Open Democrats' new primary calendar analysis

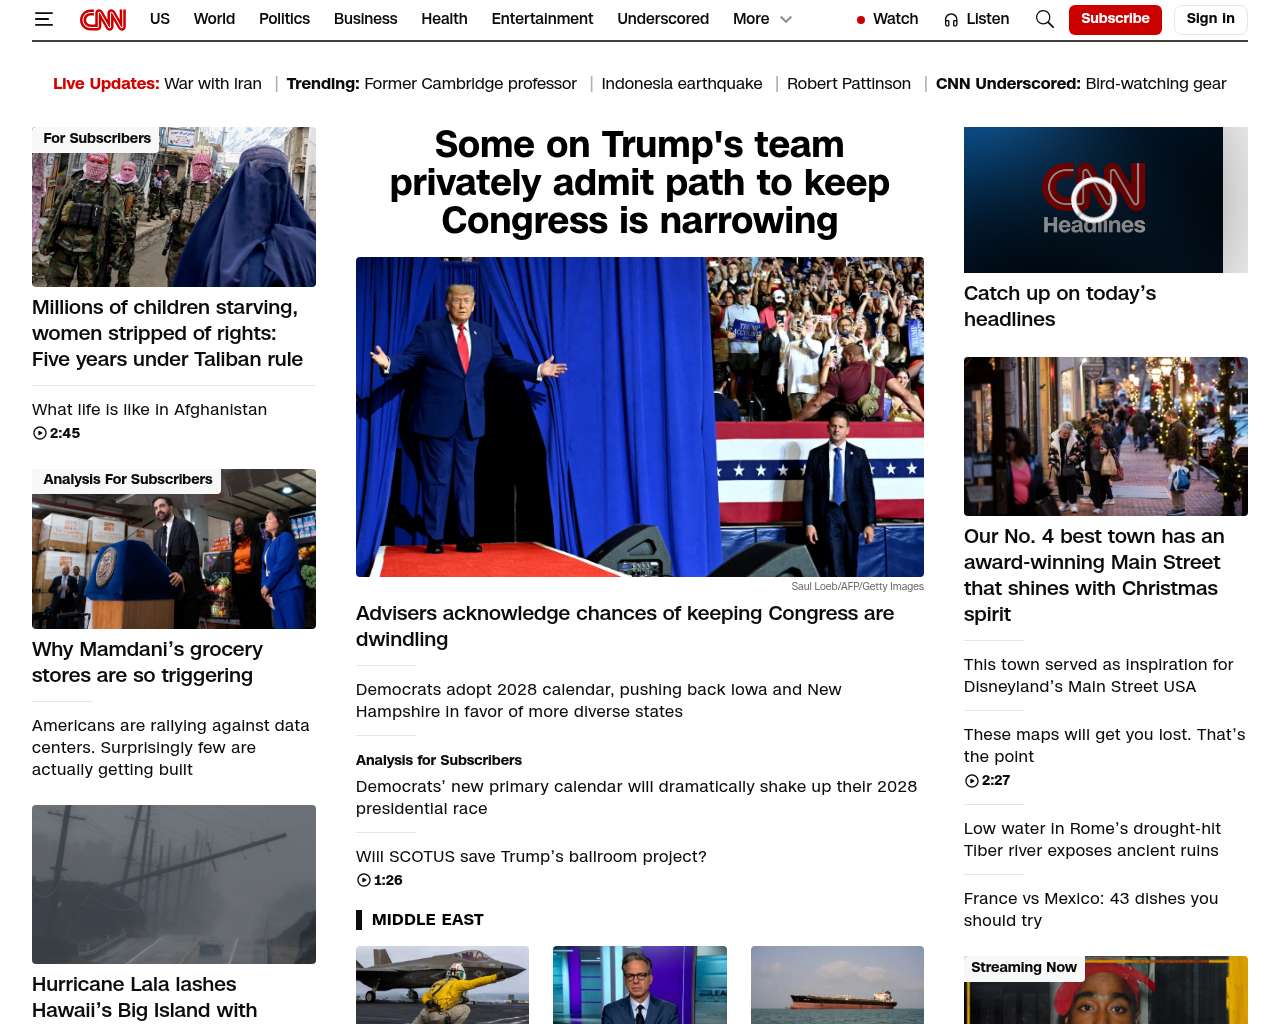click(x=636, y=797)
